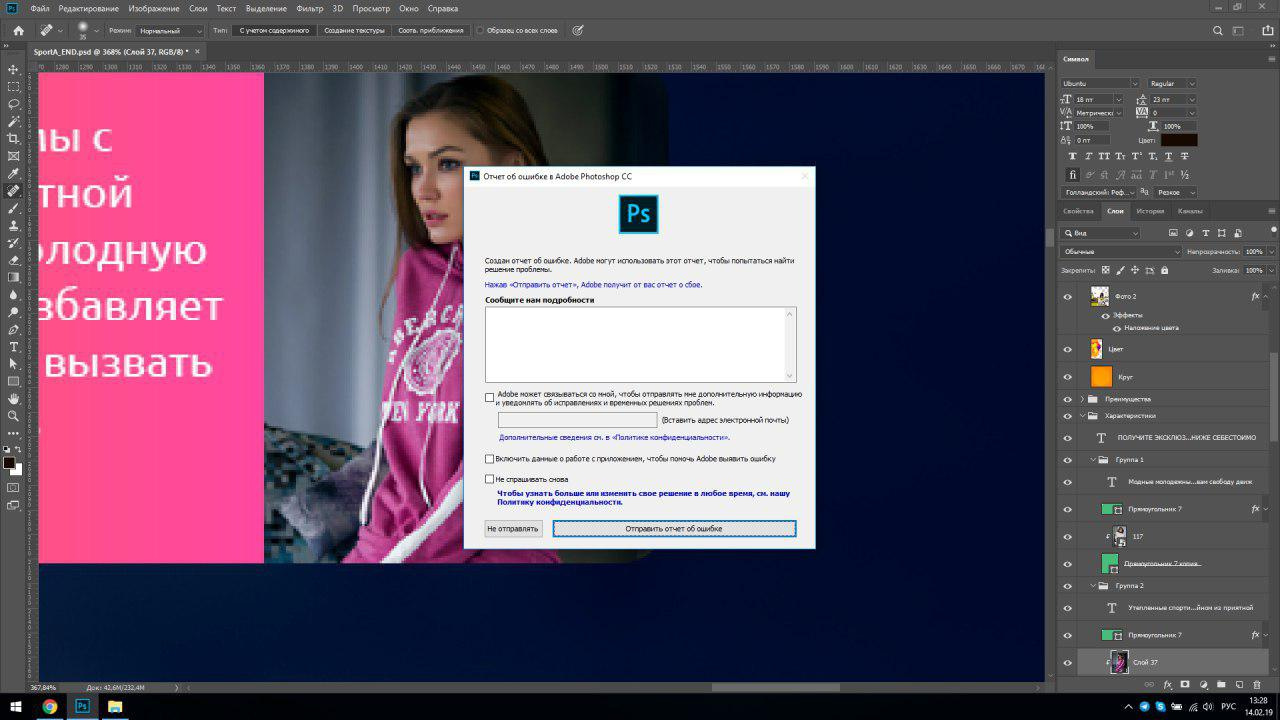1280x720 pixels.
Task: Click delete layer trash icon
Action: point(1256,685)
